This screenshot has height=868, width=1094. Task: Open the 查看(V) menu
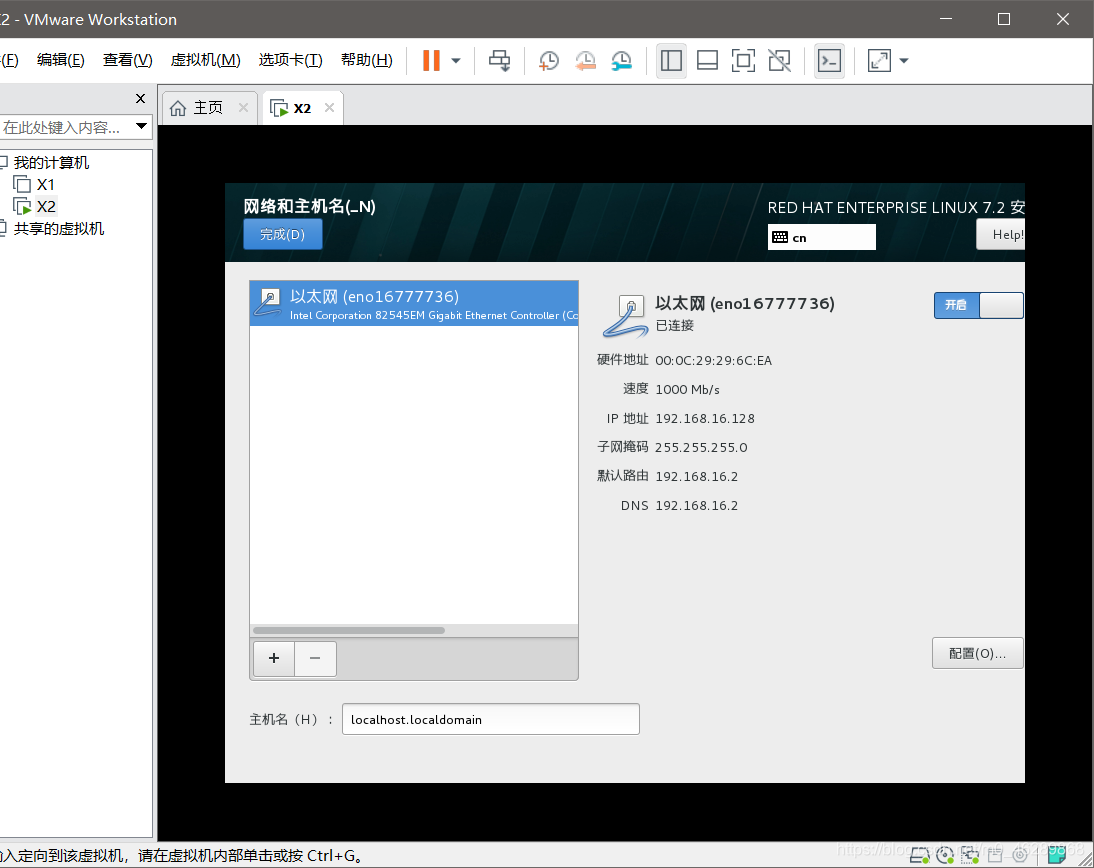coord(128,60)
